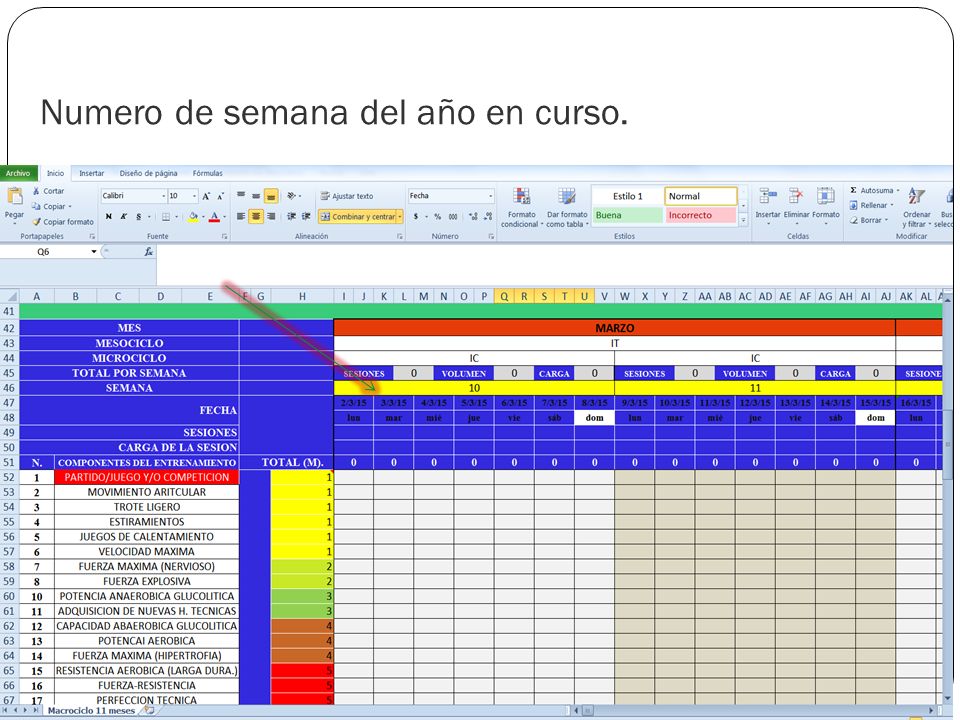Select the Macrociclo 11 meses sheet tab
This screenshot has width=960, height=720.
pos(91,711)
